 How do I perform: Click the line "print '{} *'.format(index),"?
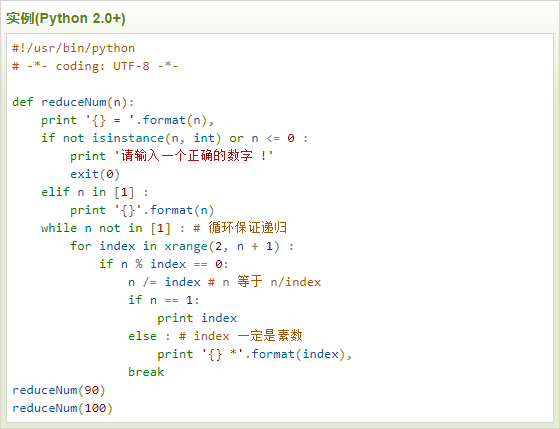[x=255, y=354]
